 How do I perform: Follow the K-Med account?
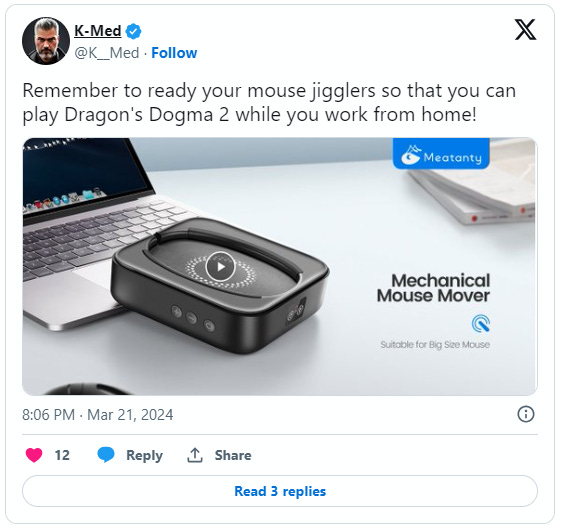click(x=174, y=53)
